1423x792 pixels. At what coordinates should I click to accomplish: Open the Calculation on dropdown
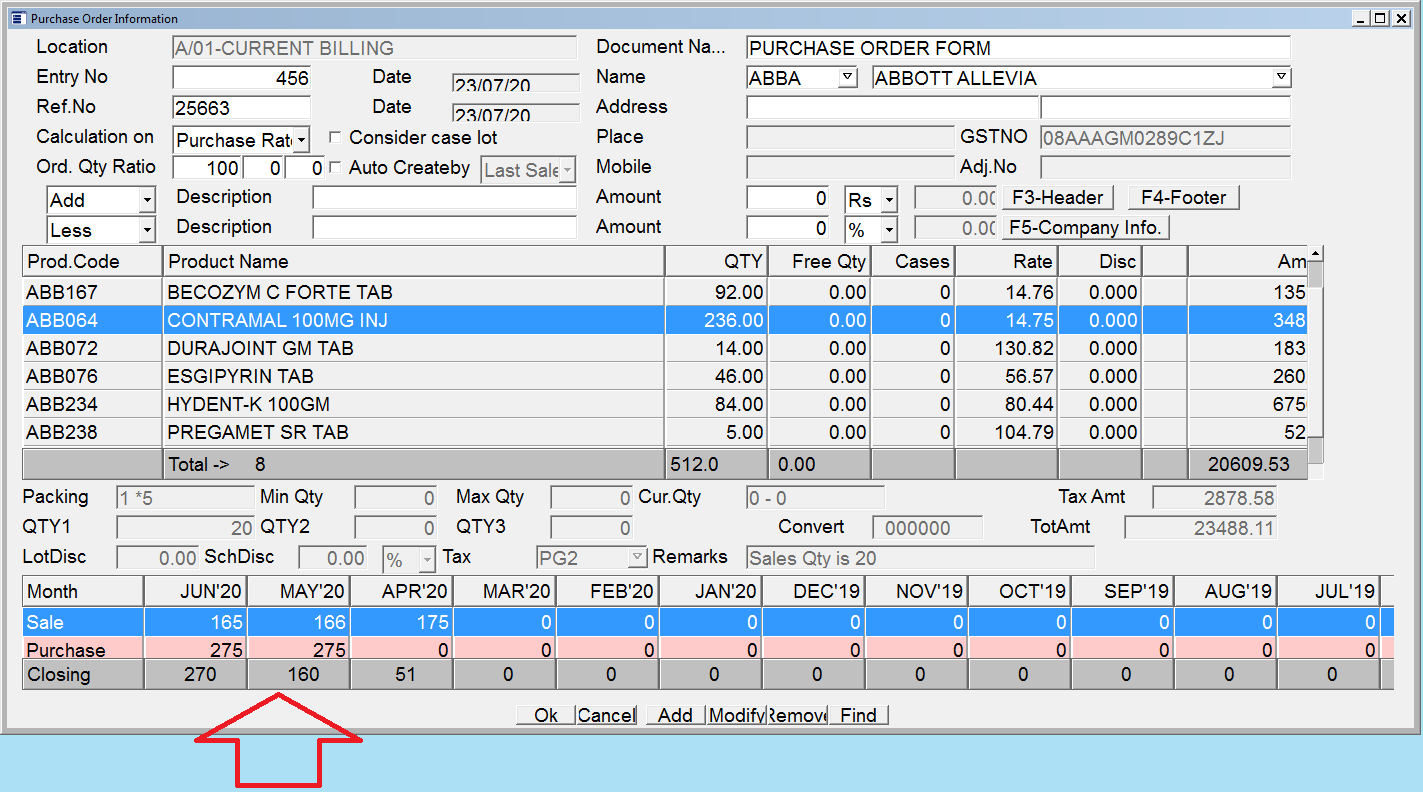[302, 141]
